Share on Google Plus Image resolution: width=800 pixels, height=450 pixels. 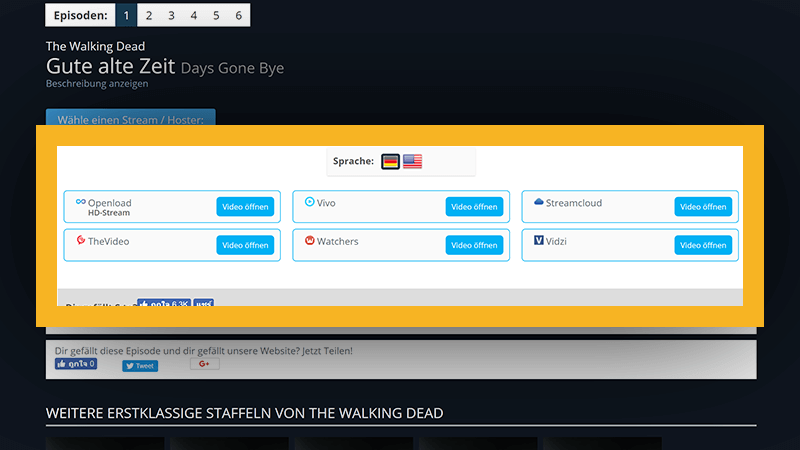coord(205,364)
